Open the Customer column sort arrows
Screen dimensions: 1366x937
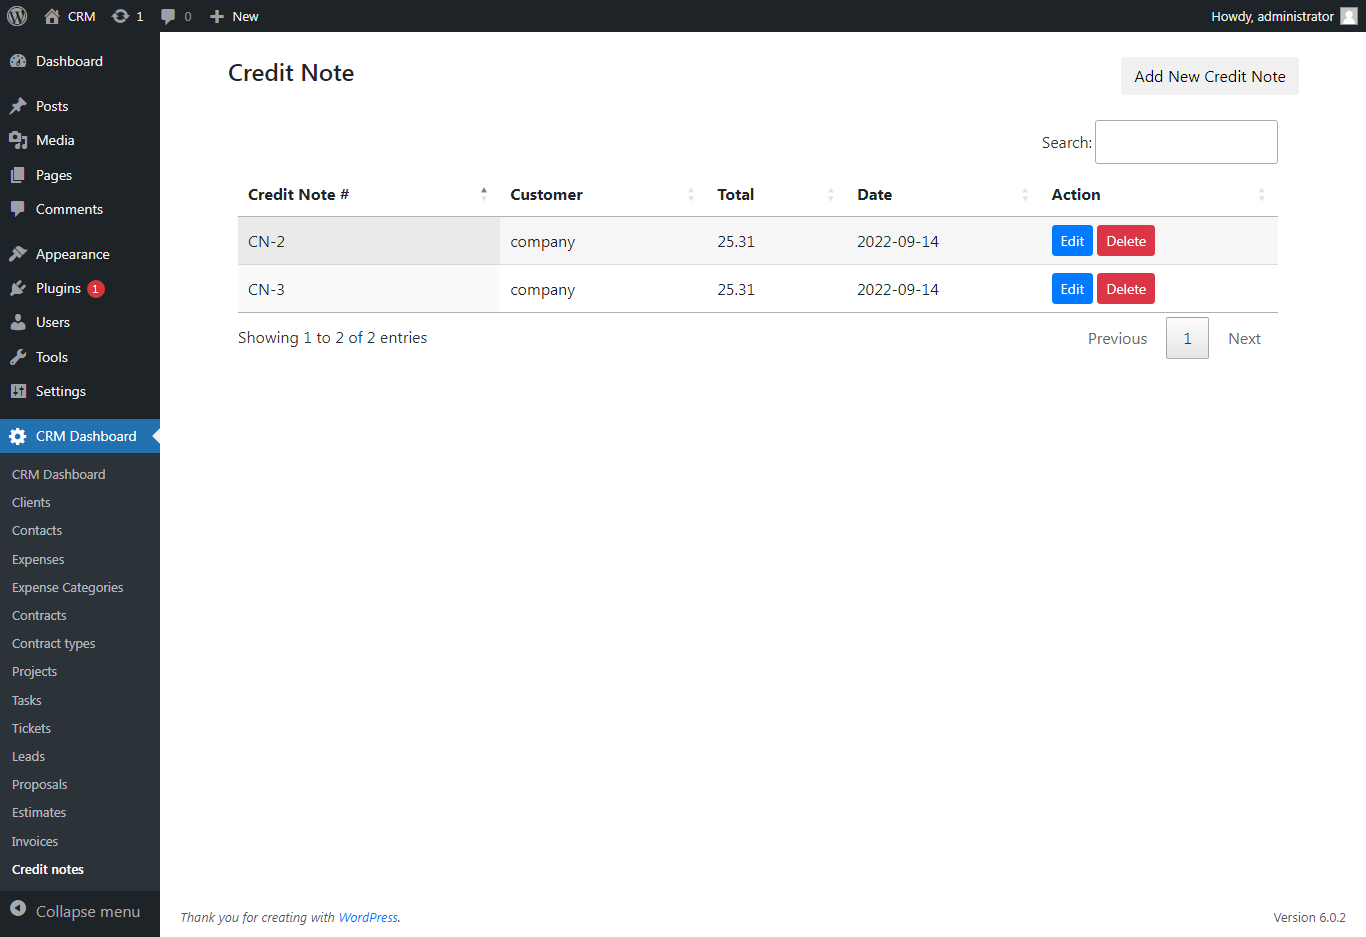690,194
